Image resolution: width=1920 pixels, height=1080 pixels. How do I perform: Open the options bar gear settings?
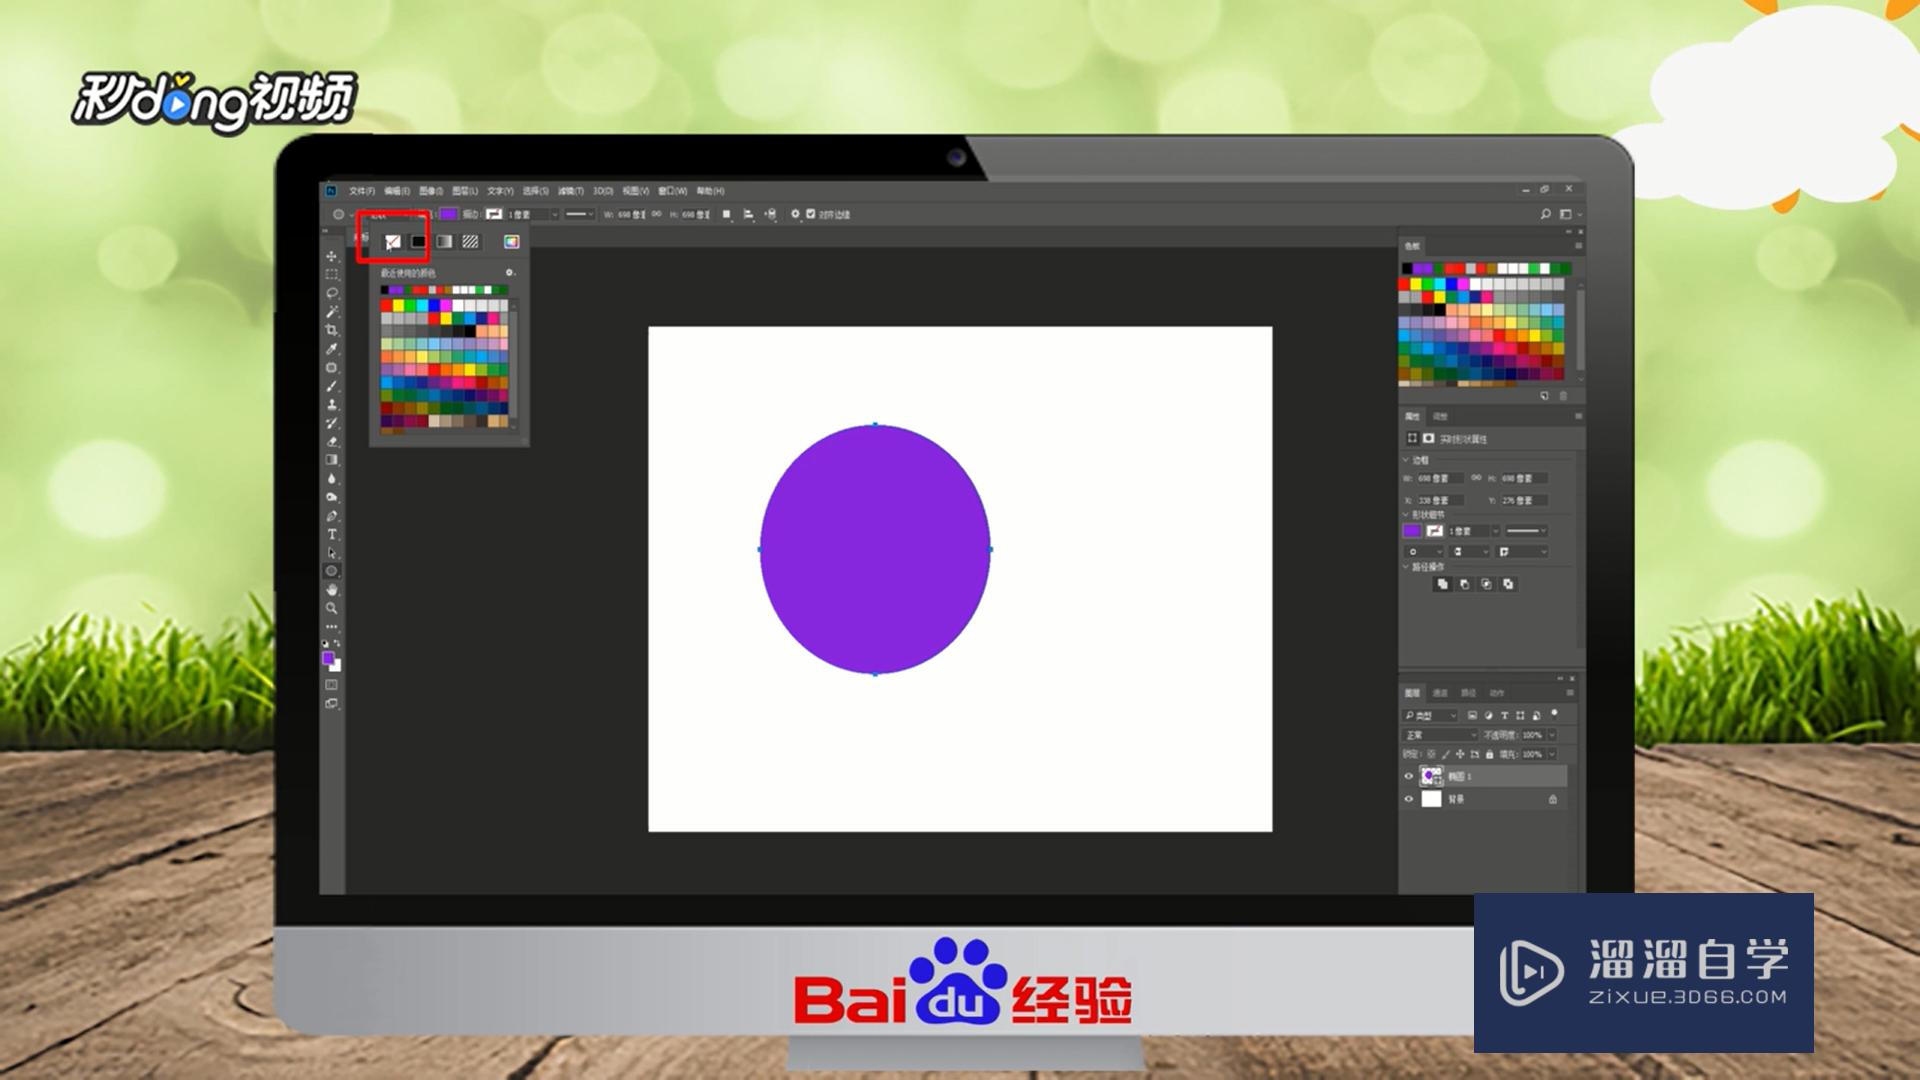pos(796,214)
